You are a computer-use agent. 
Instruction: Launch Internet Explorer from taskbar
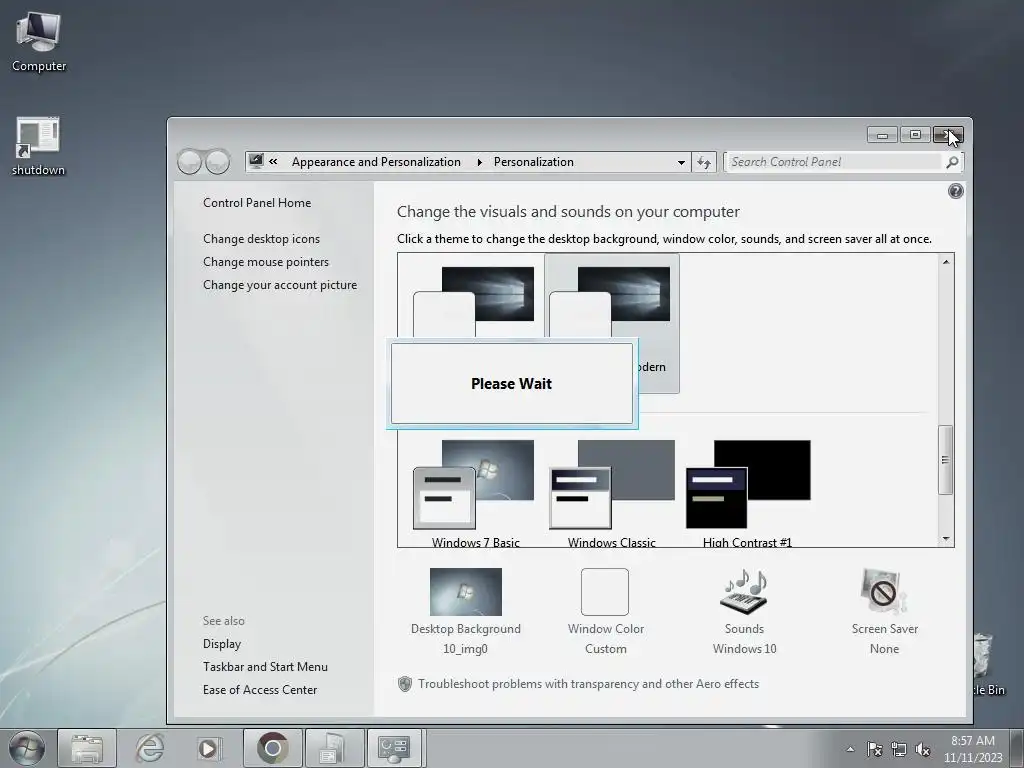coord(149,748)
